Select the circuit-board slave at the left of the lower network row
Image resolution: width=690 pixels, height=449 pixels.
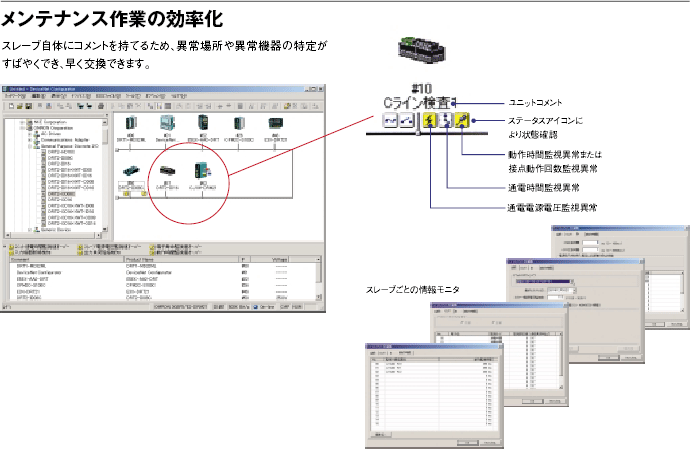tap(131, 171)
